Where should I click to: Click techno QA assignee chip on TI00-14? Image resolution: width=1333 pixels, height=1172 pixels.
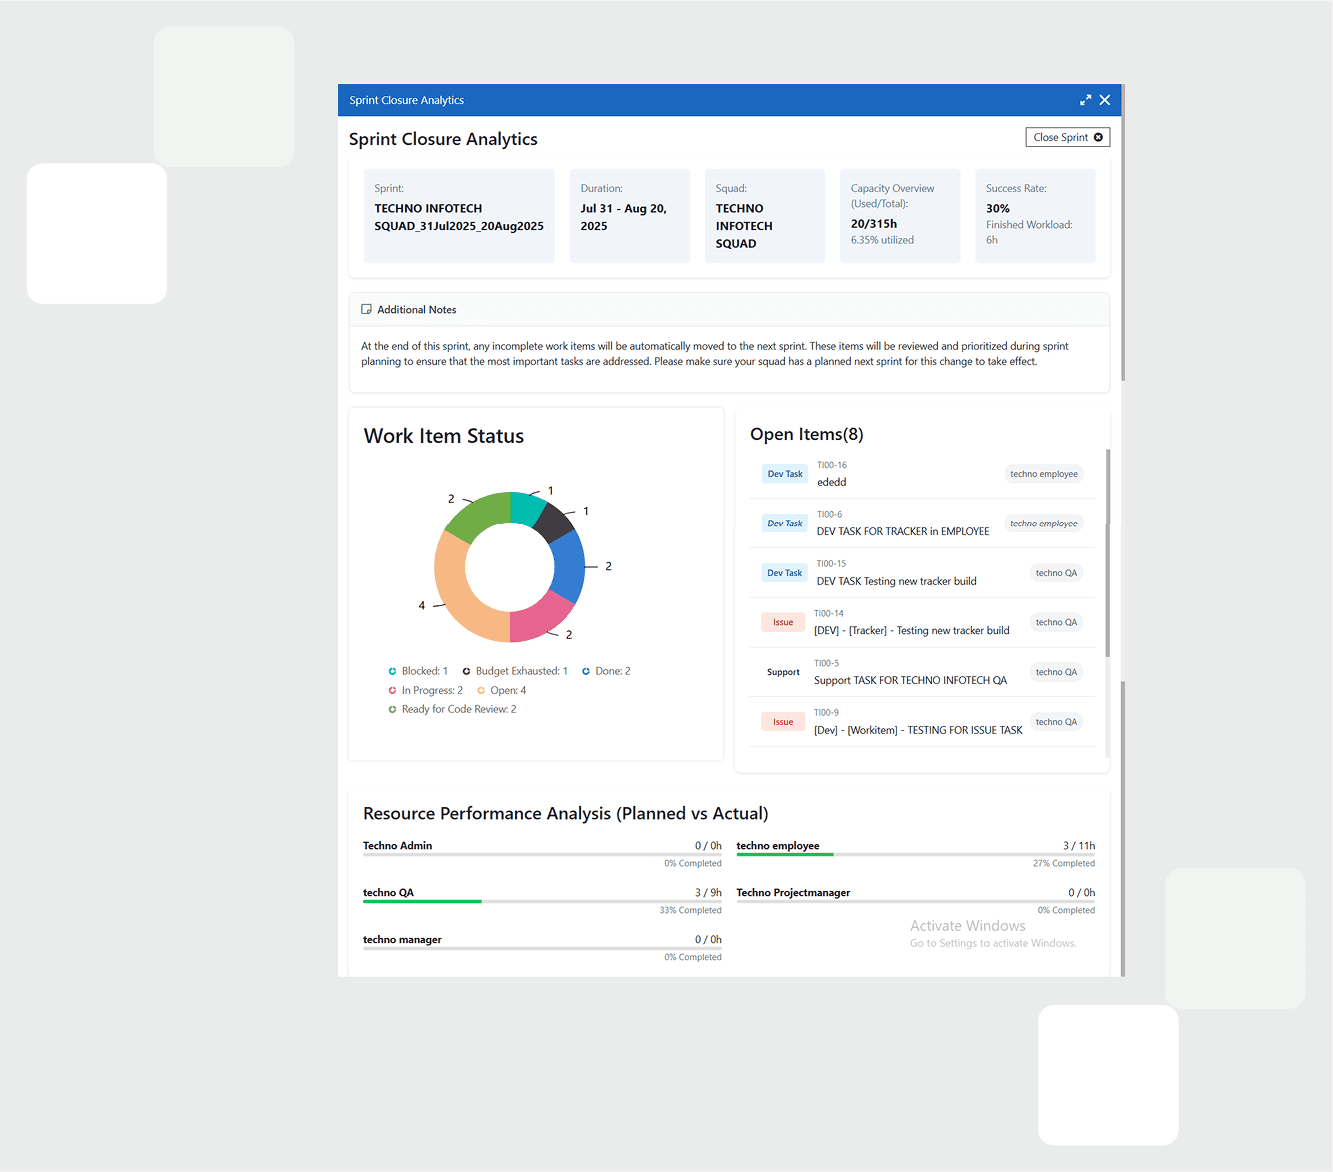coord(1056,622)
